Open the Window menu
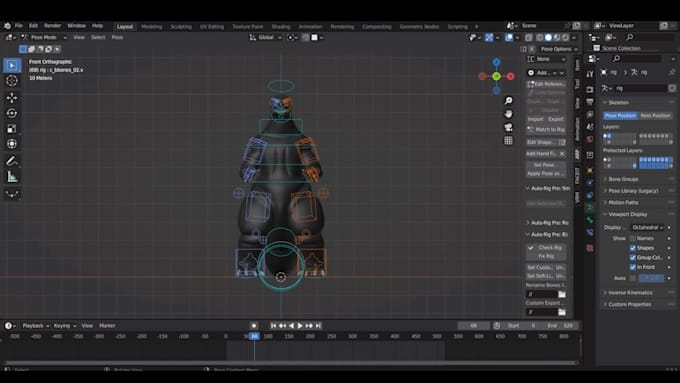This screenshot has width=680, height=383. pos(76,26)
